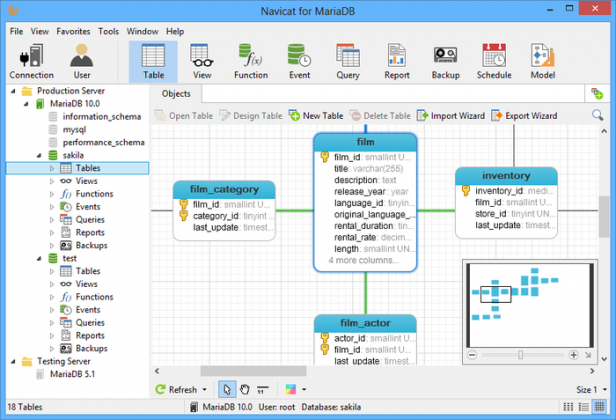Select the arrow pointer tool
The width and height of the screenshot is (616, 420).
click(227, 390)
